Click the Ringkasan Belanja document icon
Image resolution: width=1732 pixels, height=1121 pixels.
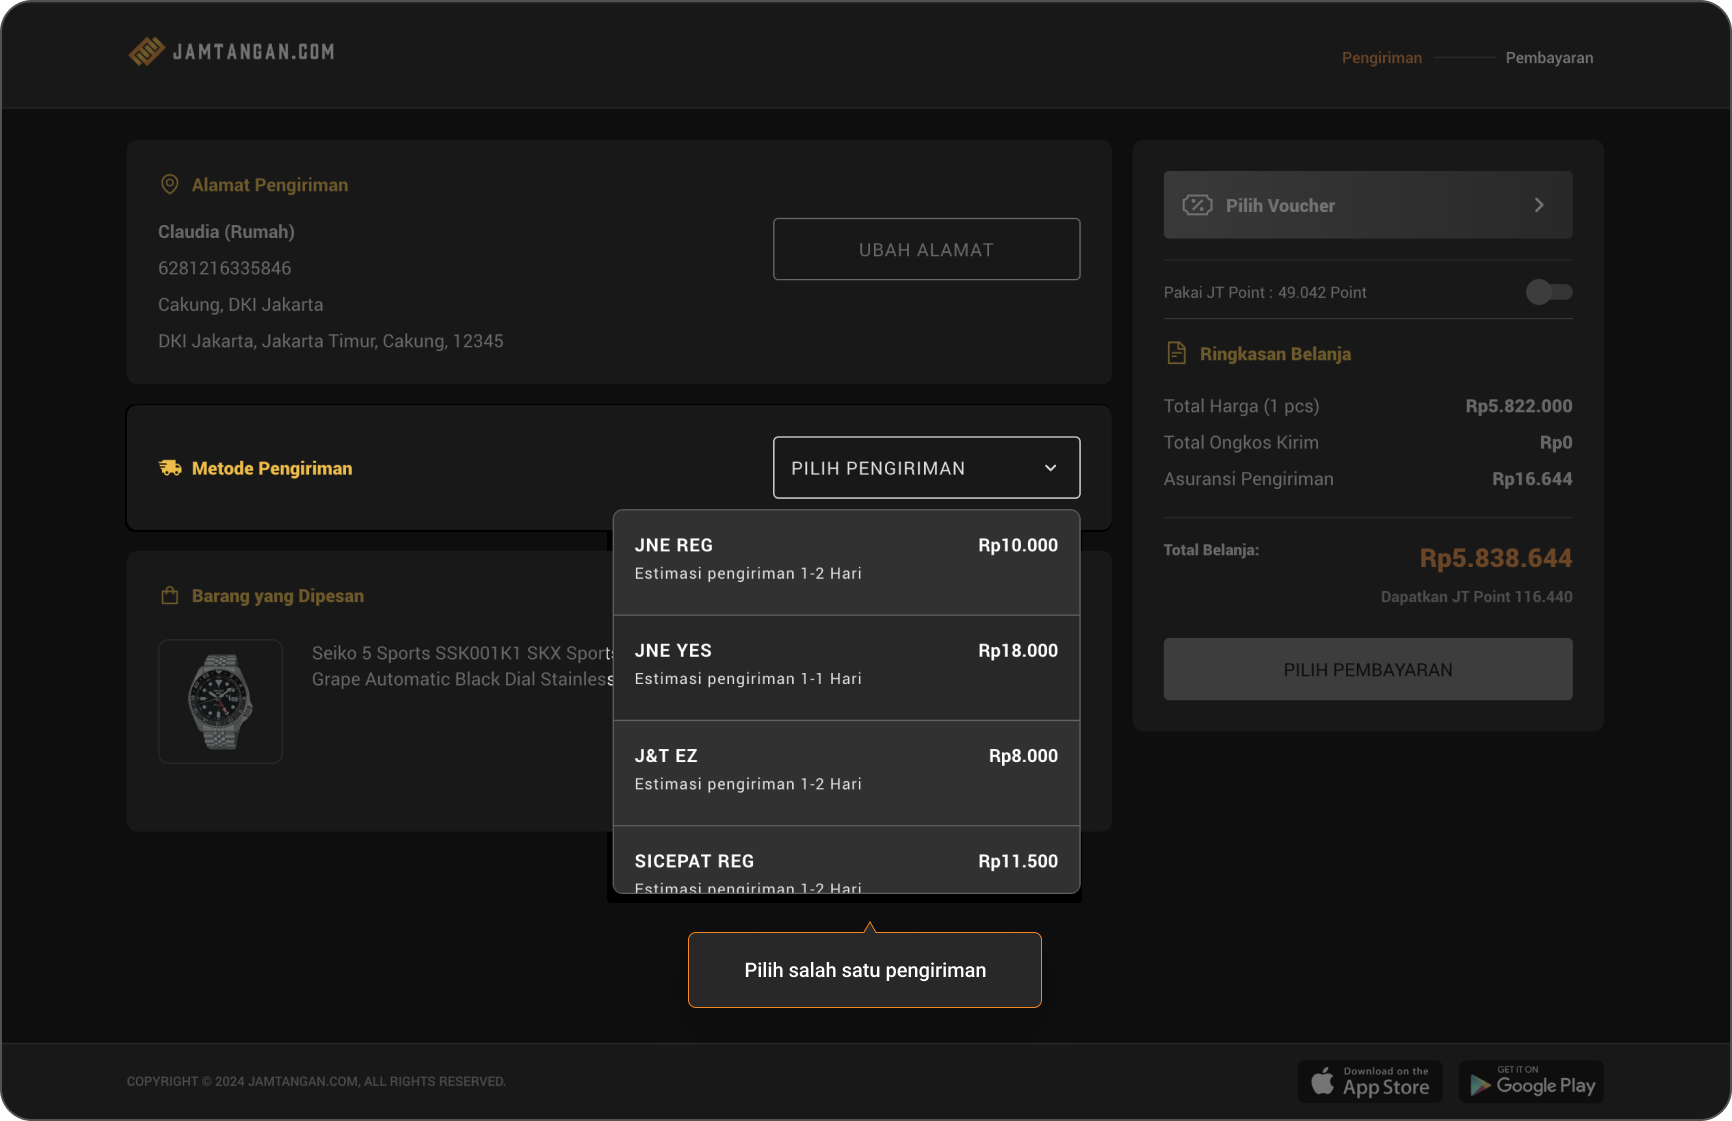click(x=1177, y=354)
